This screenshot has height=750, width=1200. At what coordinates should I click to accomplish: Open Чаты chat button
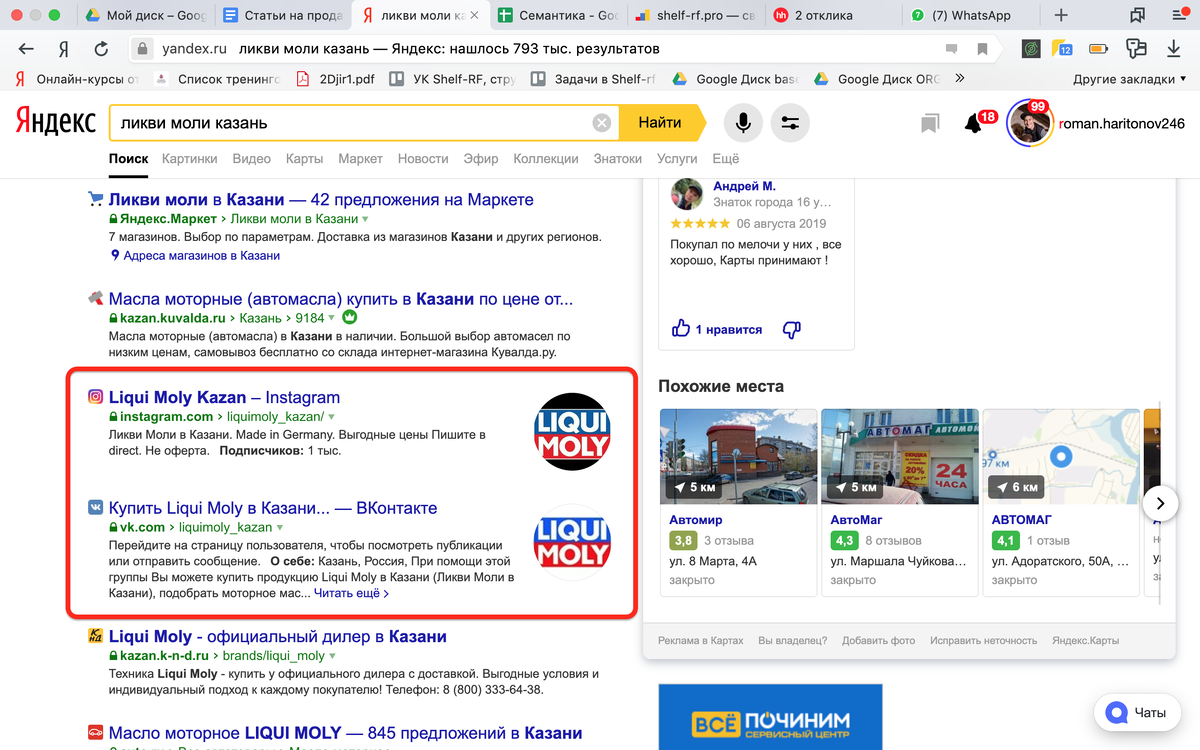pos(1138,713)
